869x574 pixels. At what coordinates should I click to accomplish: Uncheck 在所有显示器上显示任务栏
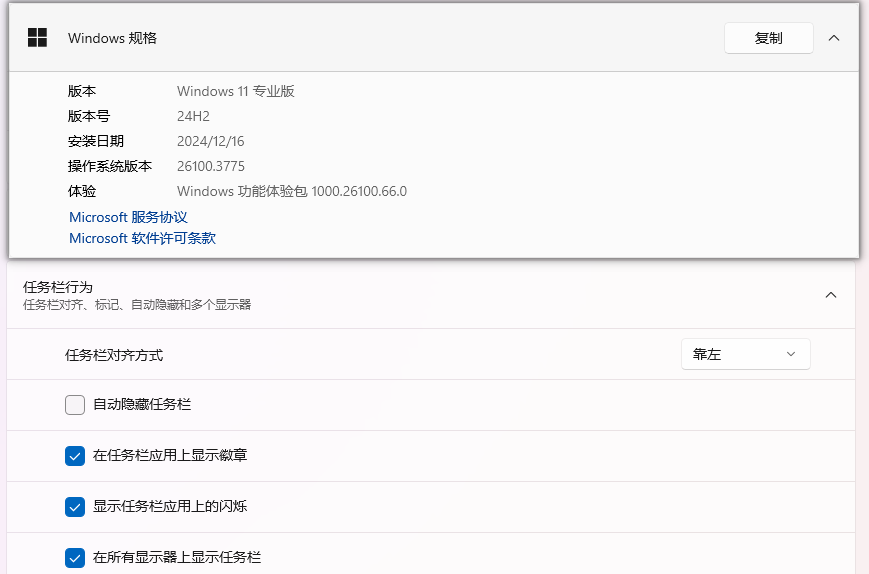click(x=75, y=558)
